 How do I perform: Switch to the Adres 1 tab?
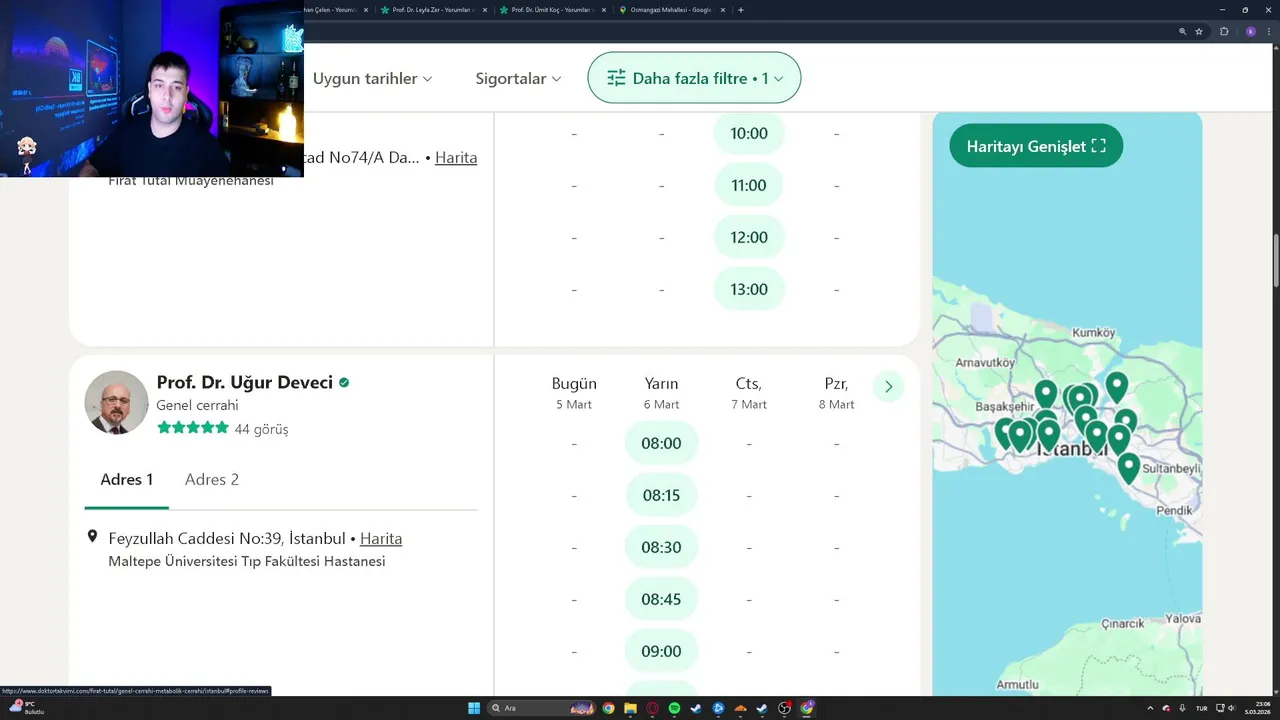coord(127,479)
